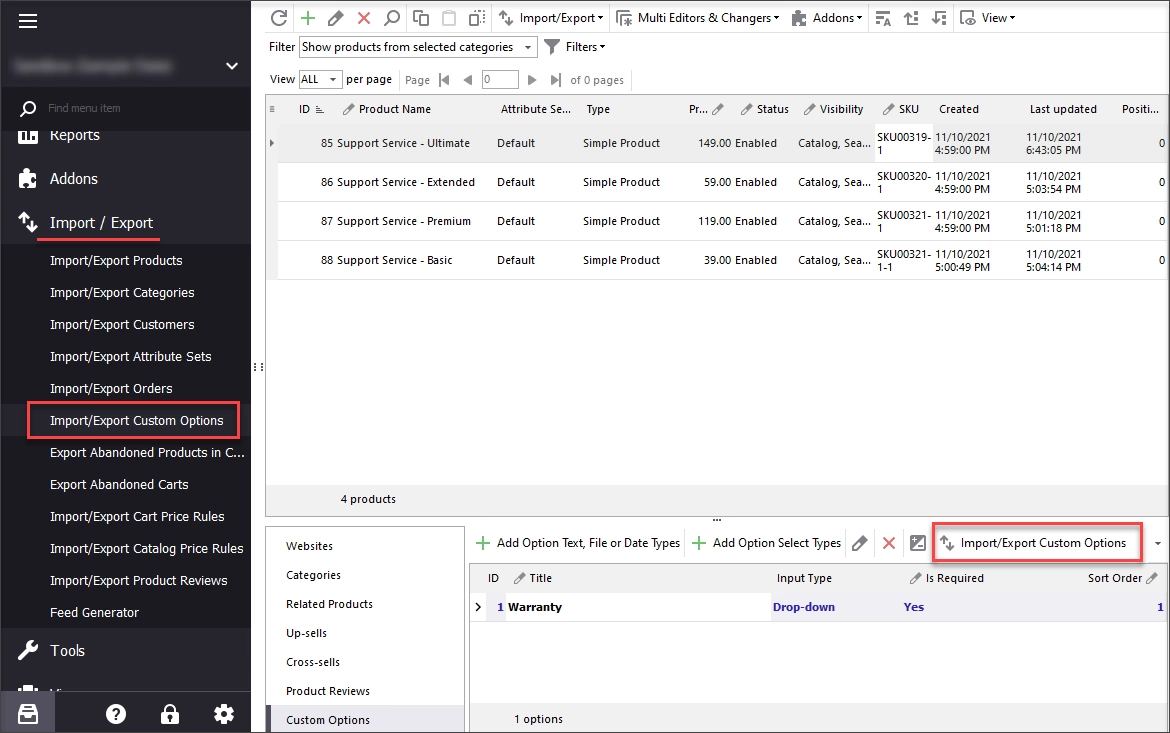
Task: Copy selected product icon
Action: coord(421,18)
